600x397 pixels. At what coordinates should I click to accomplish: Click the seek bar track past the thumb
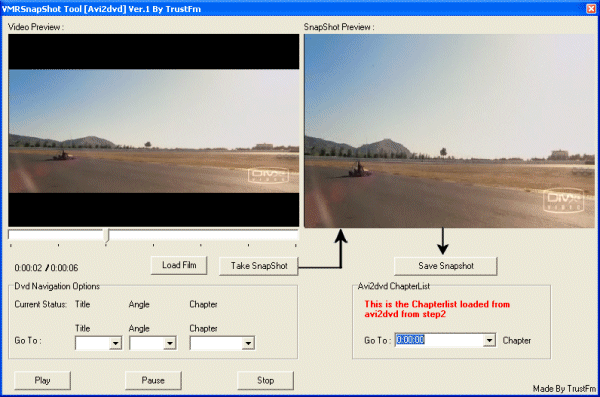pyautogui.click(x=204, y=234)
